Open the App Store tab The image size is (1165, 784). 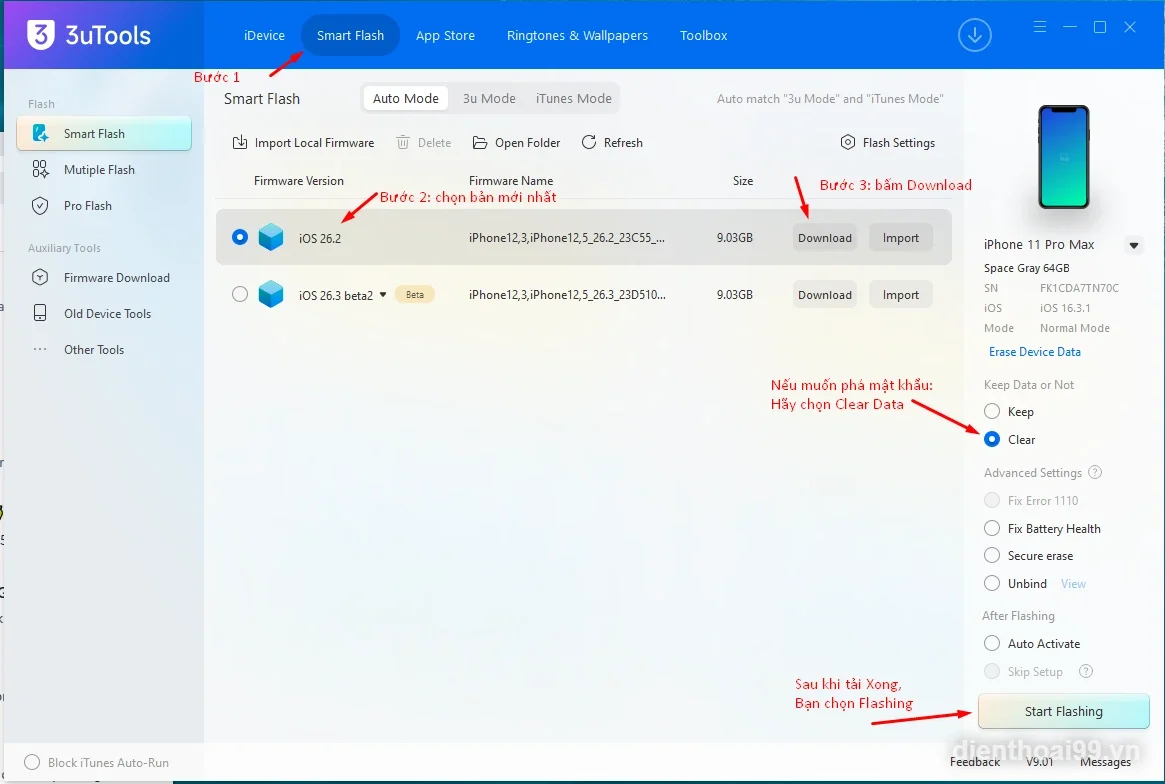coord(445,35)
